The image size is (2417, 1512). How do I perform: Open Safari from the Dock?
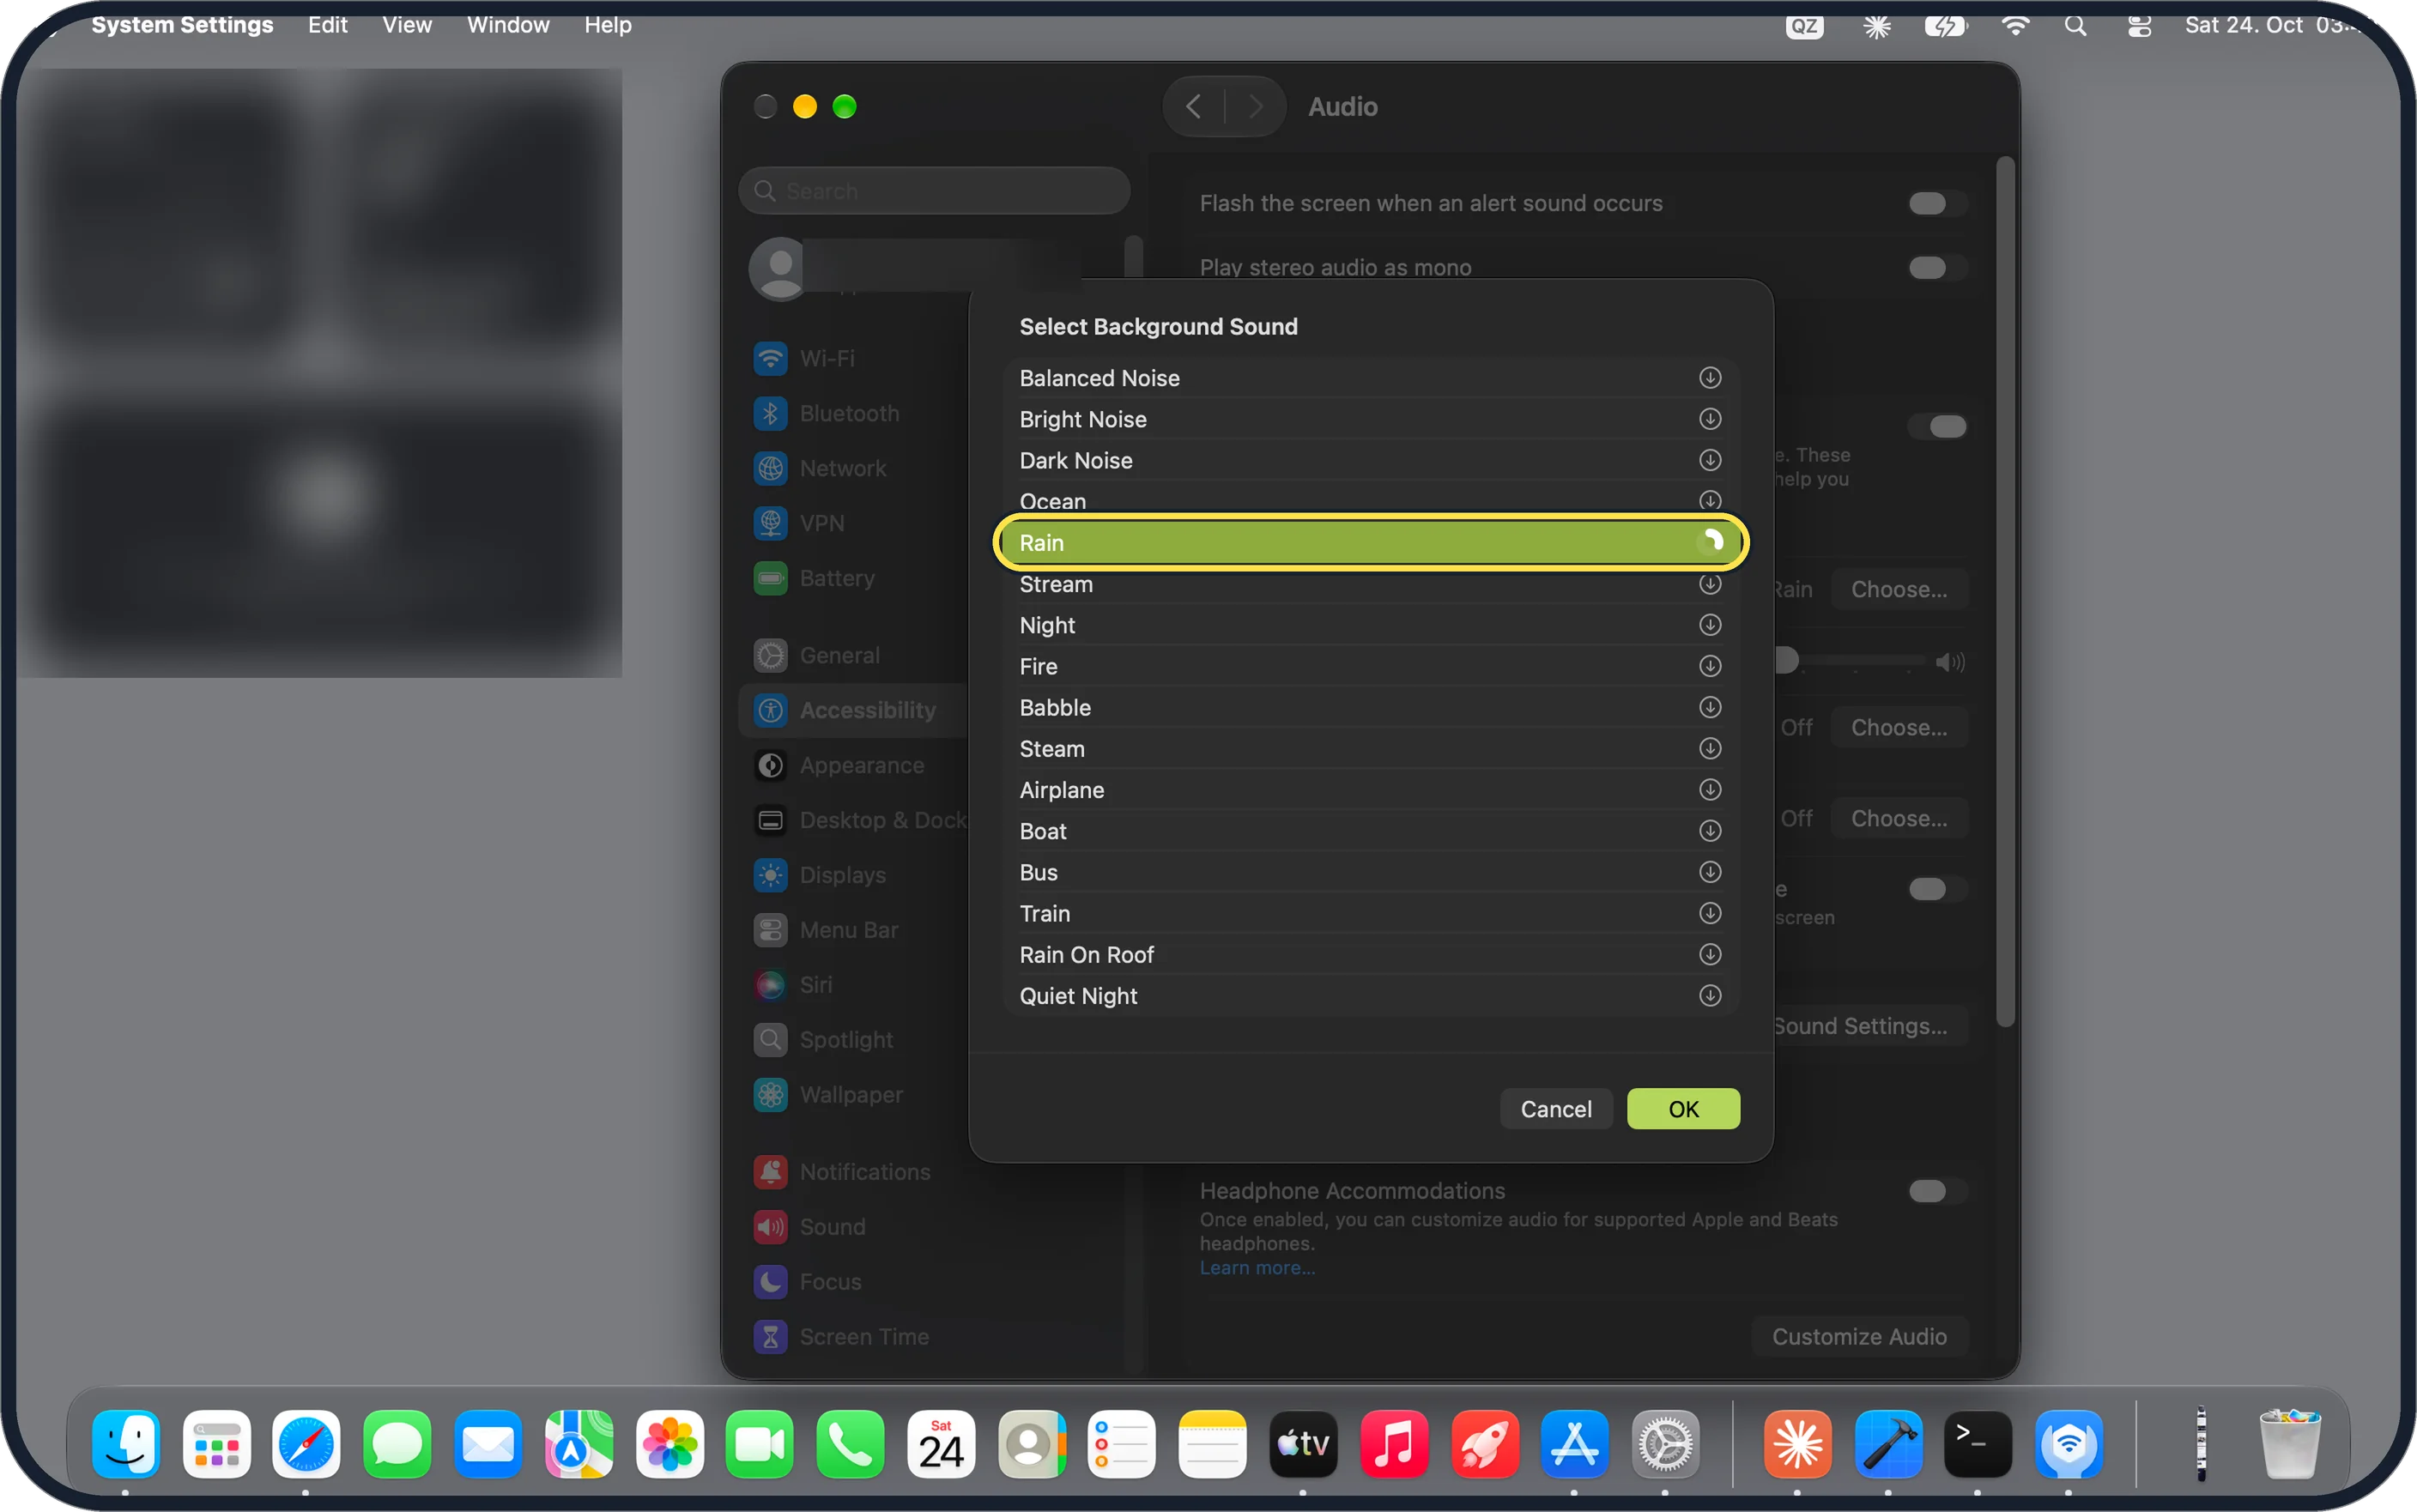[306, 1444]
